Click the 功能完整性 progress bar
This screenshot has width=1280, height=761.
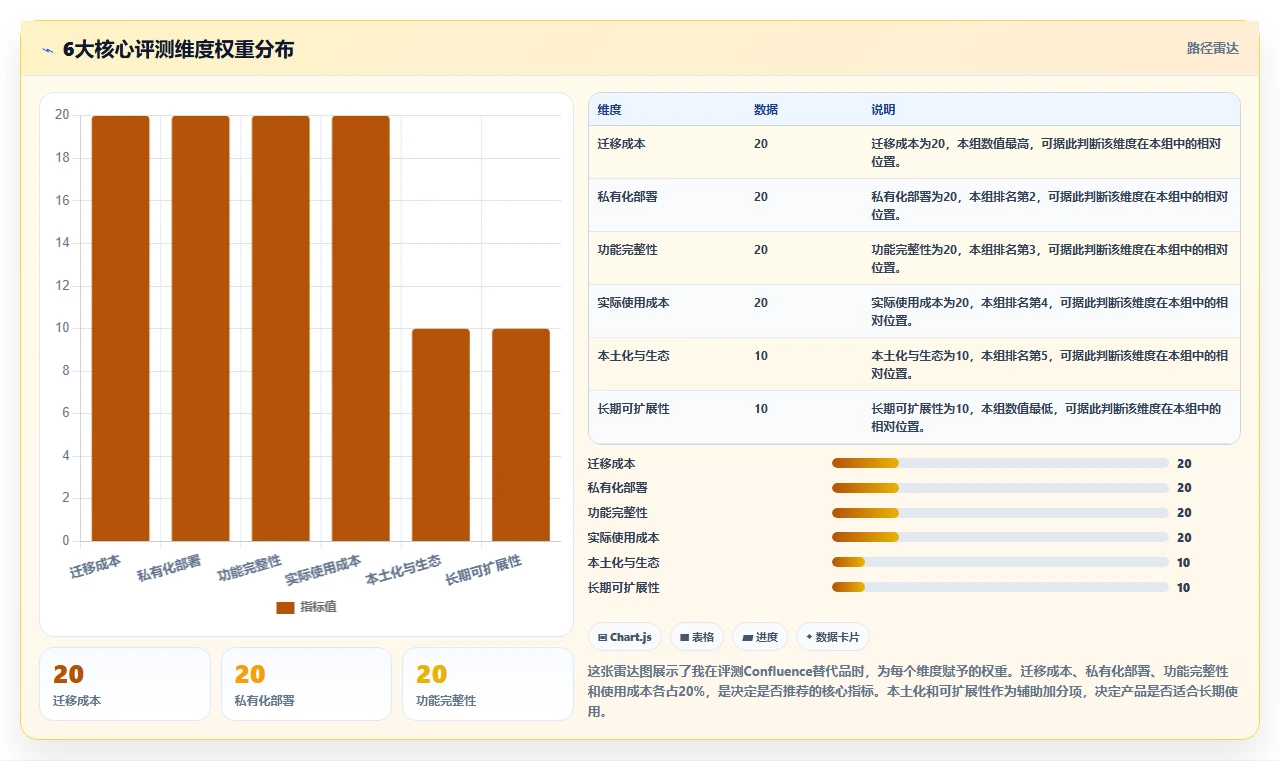[x=1000, y=513]
